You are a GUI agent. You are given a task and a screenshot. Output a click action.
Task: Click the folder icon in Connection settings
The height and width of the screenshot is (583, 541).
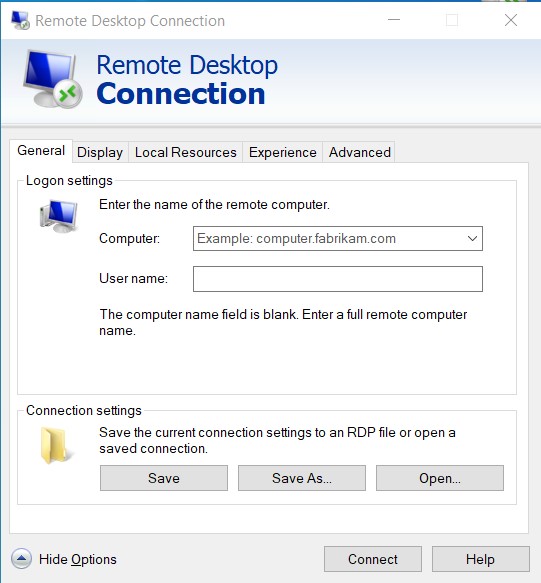click(x=57, y=445)
